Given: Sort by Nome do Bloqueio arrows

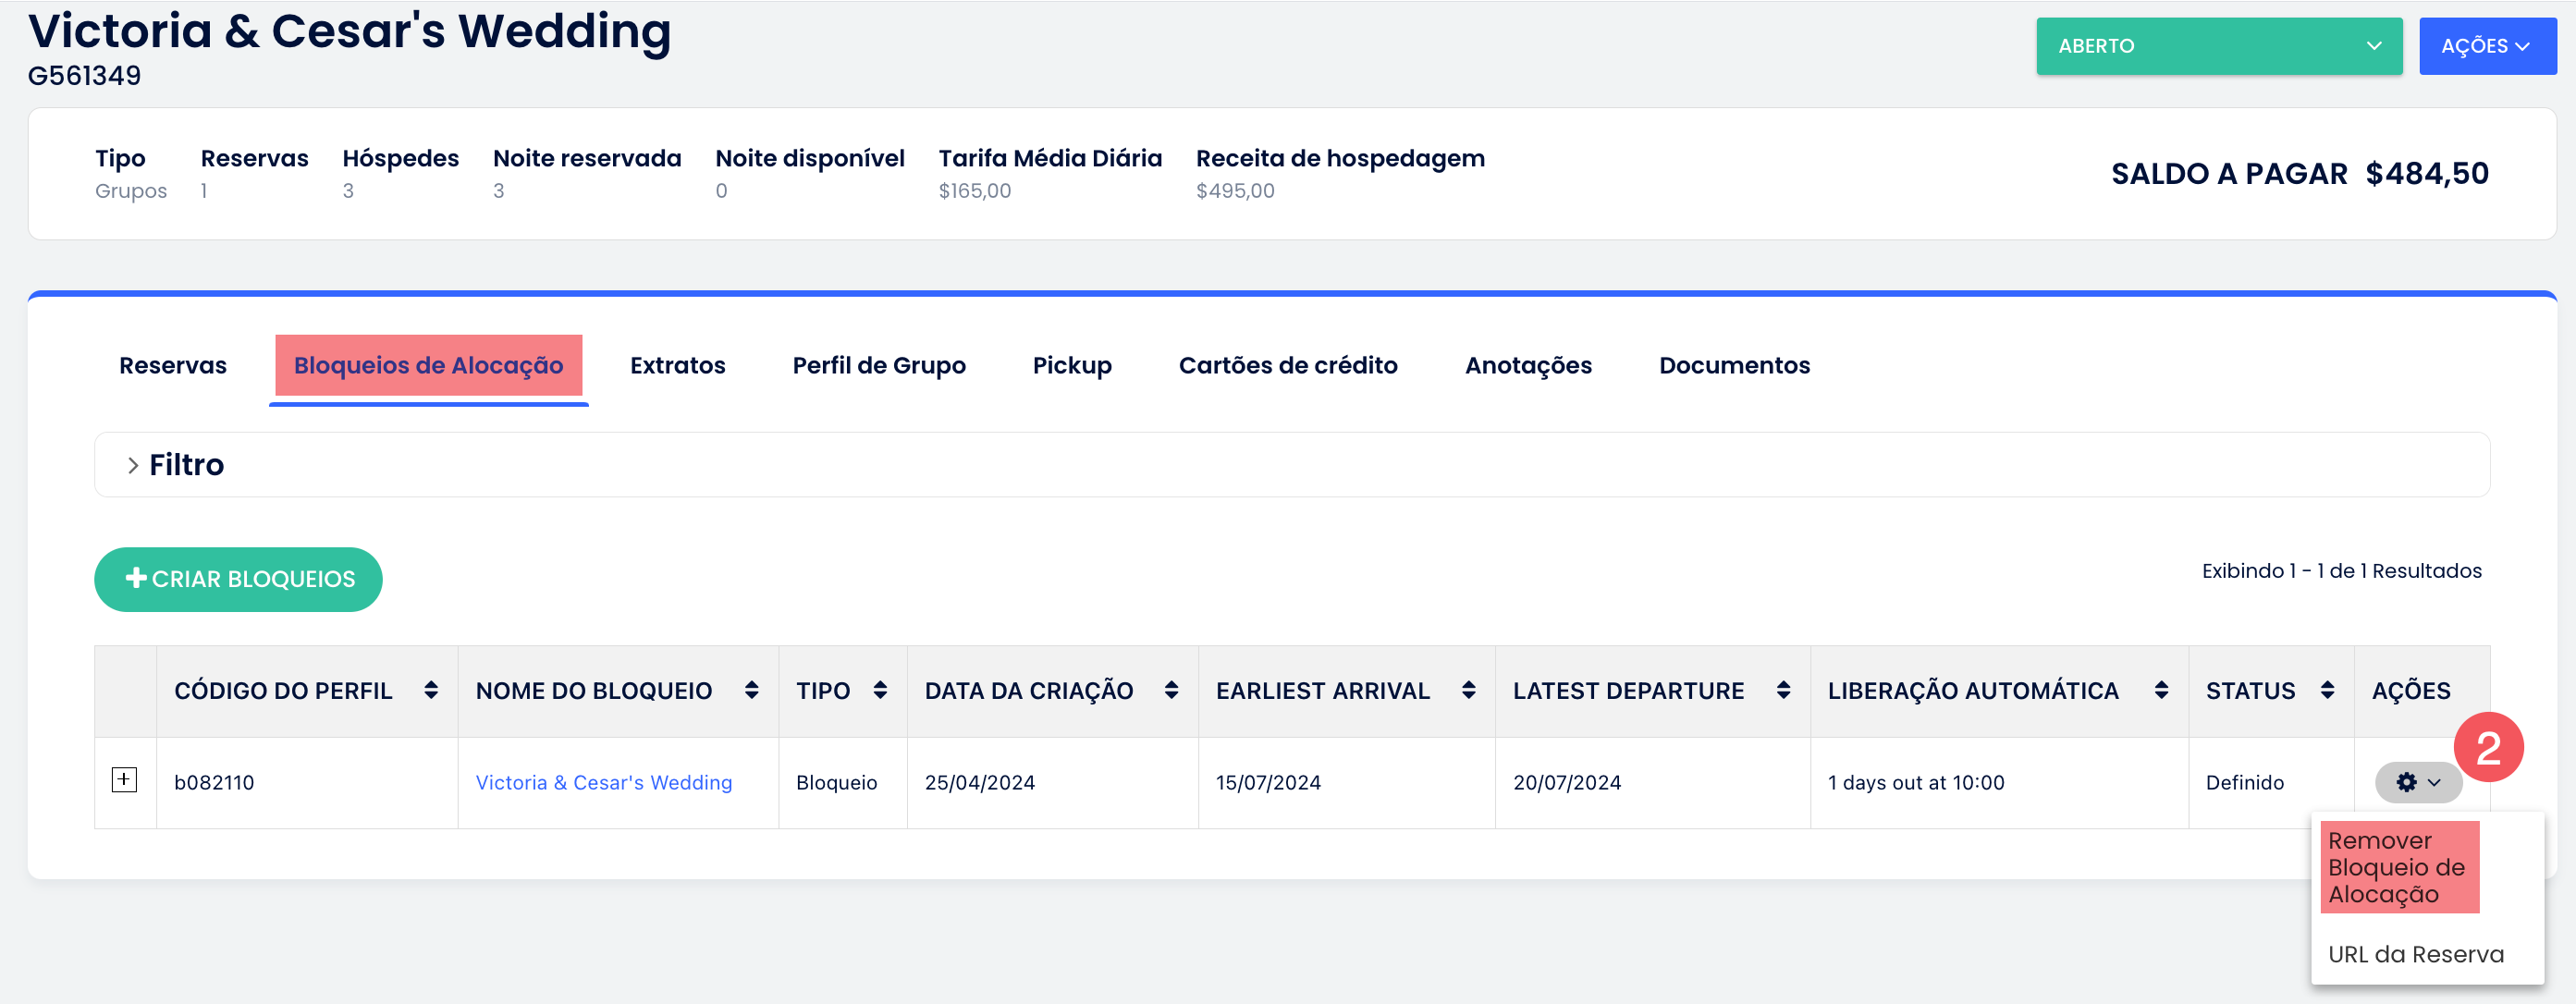Looking at the screenshot, I should pyautogui.click(x=751, y=690).
